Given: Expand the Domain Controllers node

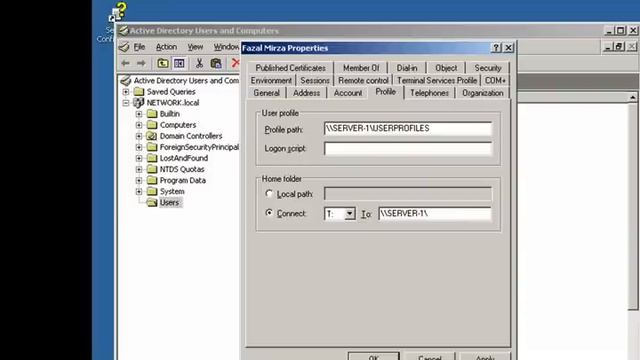Looking at the screenshot, I should [x=139, y=136].
